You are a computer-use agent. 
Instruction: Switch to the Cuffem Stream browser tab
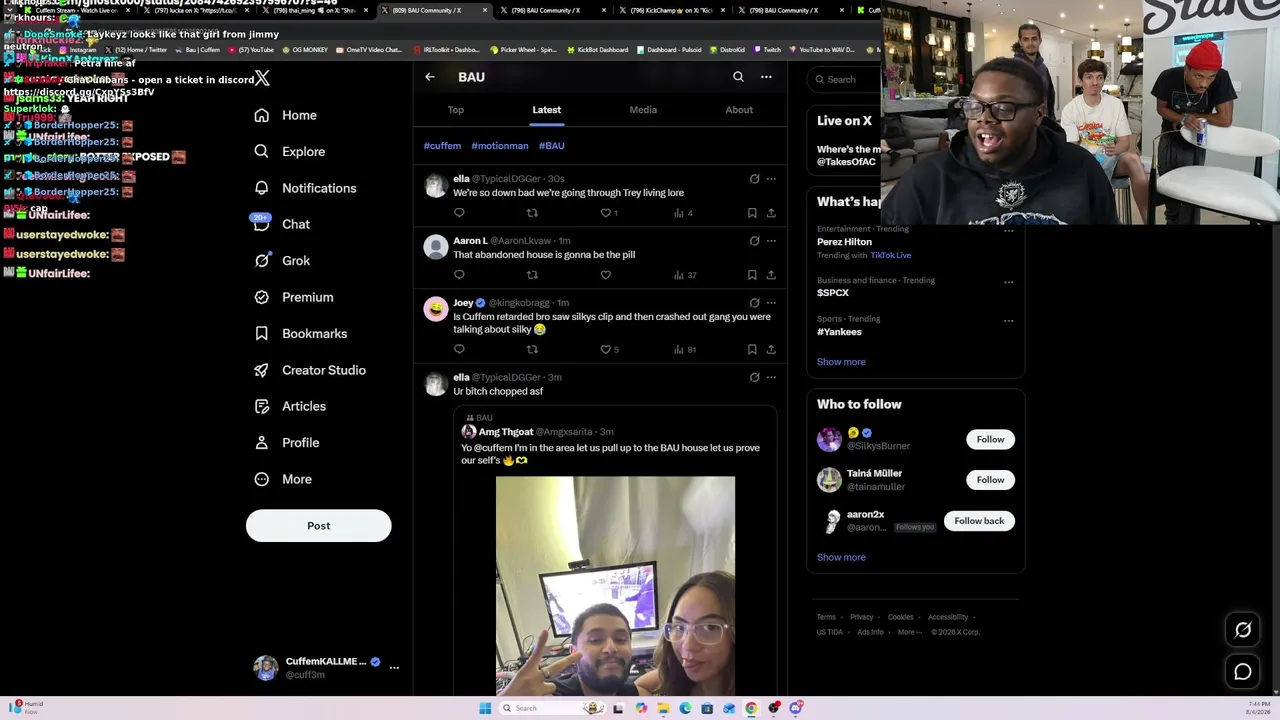pos(75,11)
